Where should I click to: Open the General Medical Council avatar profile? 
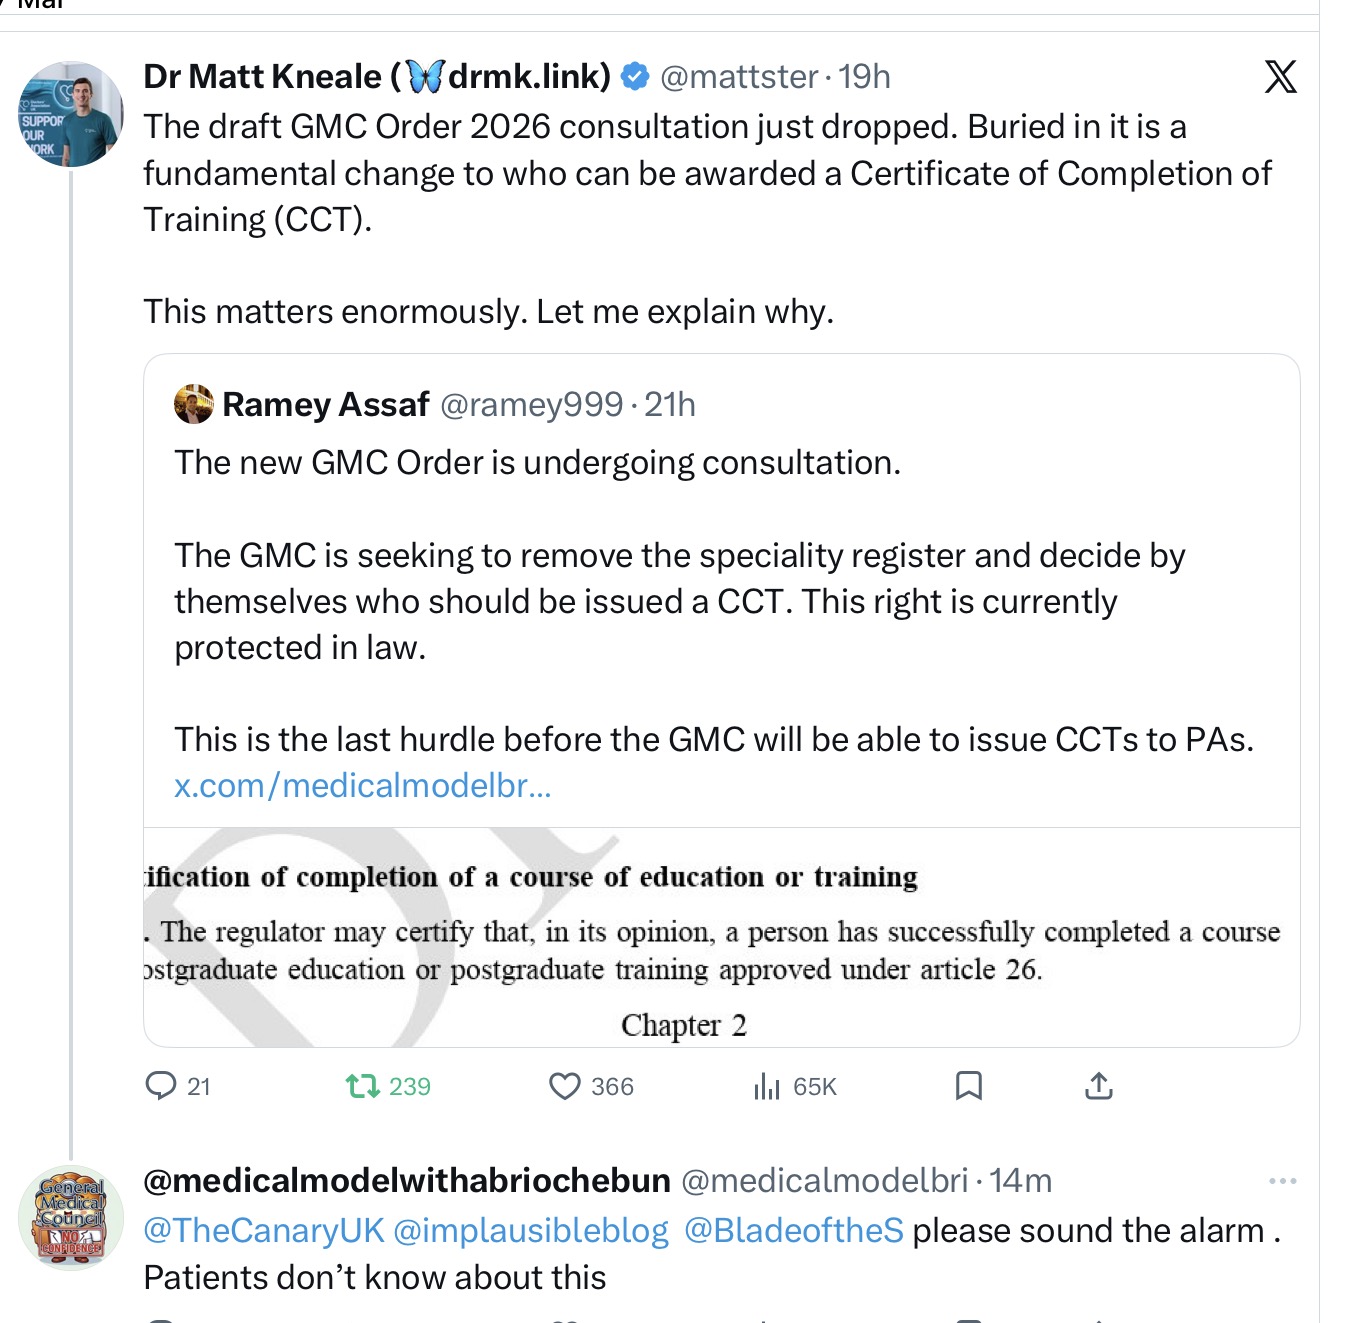pos(71,1217)
